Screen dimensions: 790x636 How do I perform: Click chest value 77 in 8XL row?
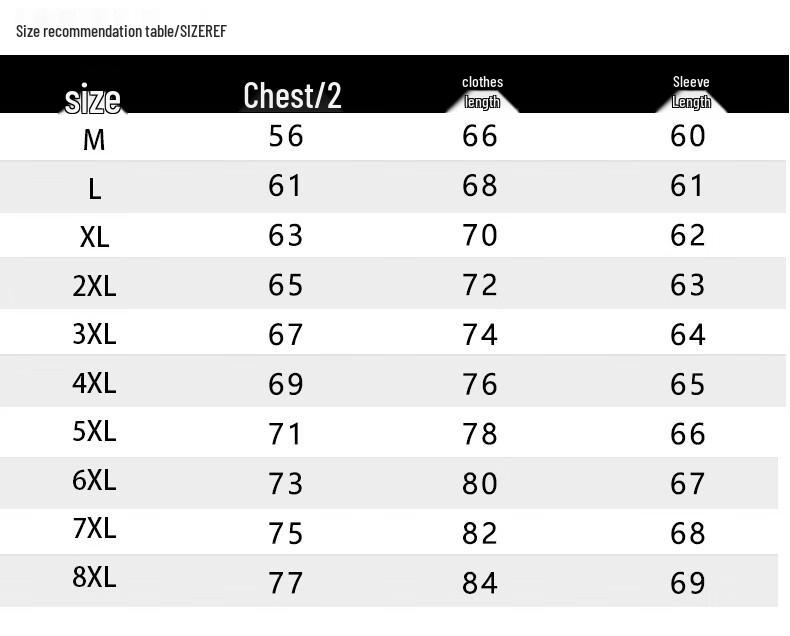point(286,582)
